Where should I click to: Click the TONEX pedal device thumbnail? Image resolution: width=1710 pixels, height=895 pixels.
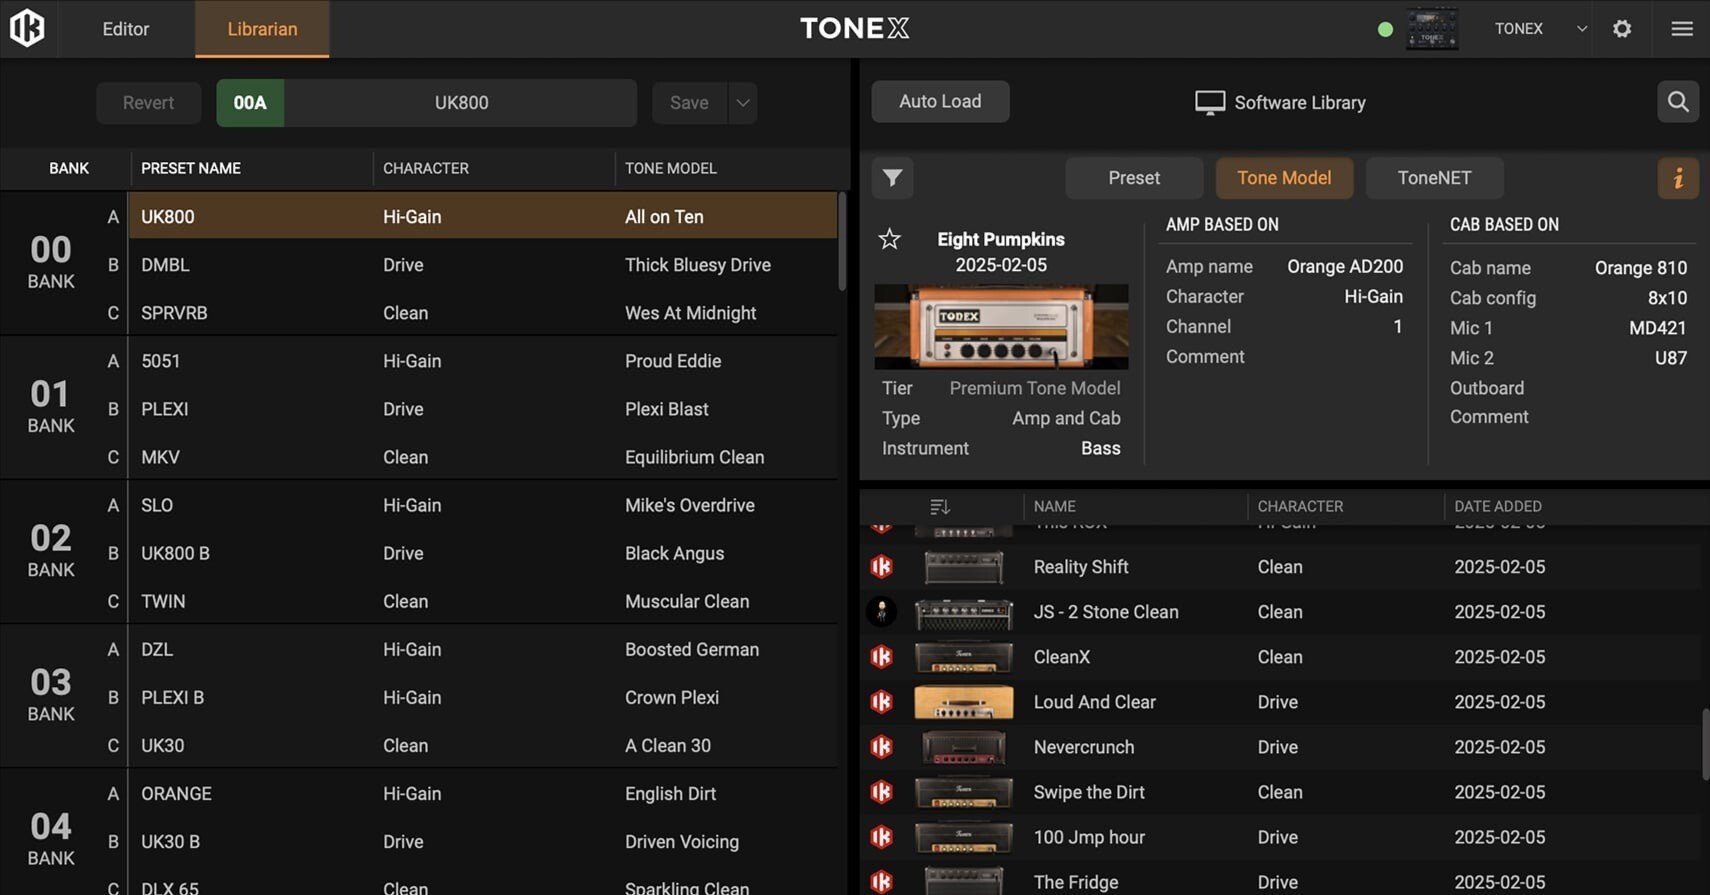coord(1432,29)
